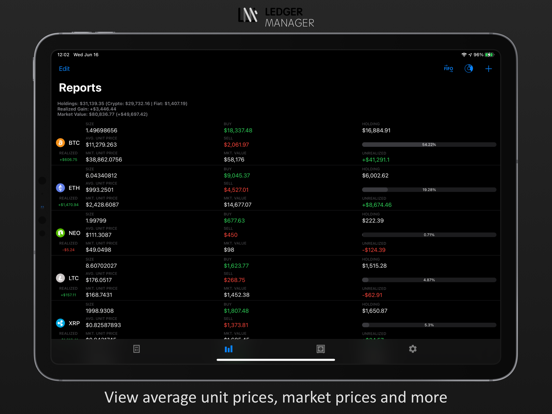Click NEO holding percentage bar 0.71%
Viewport: 552px width, 414px height.
pyautogui.click(x=429, y=235)
